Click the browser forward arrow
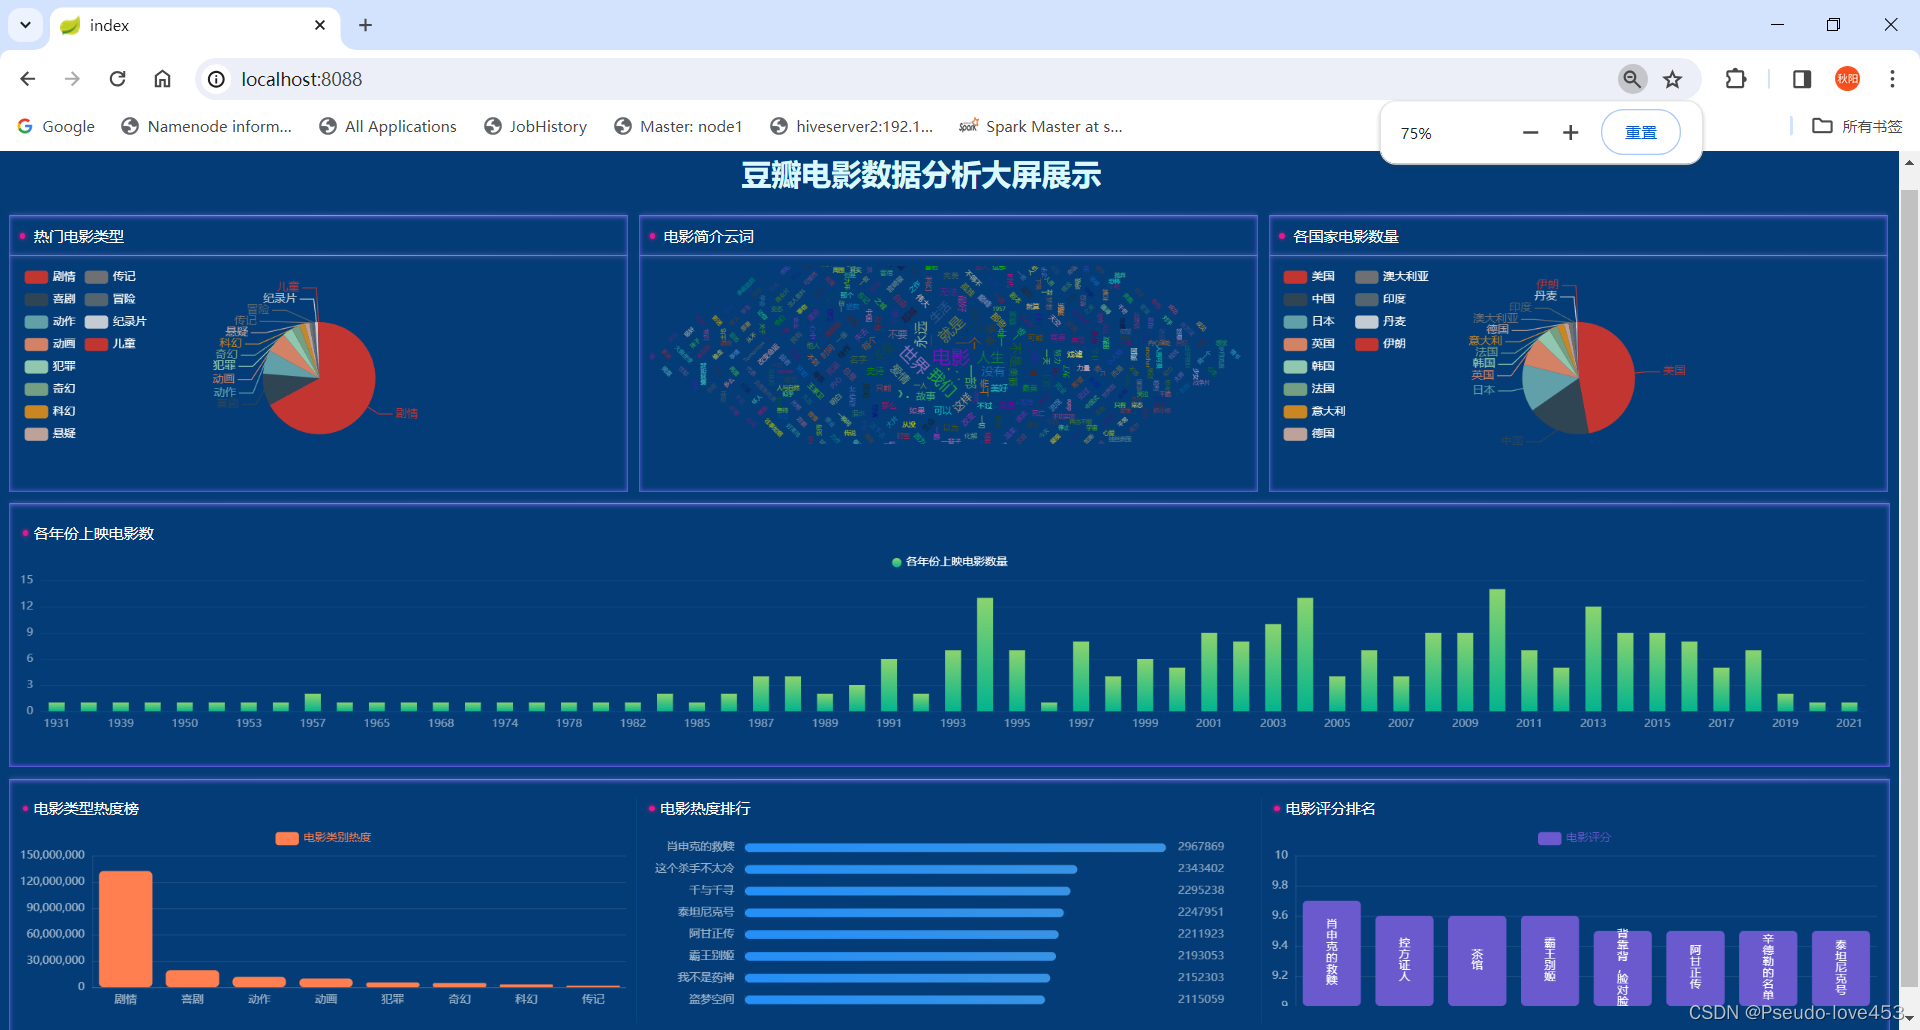The height and width of the screenshot is (1030, 1920). coord(72,79)
